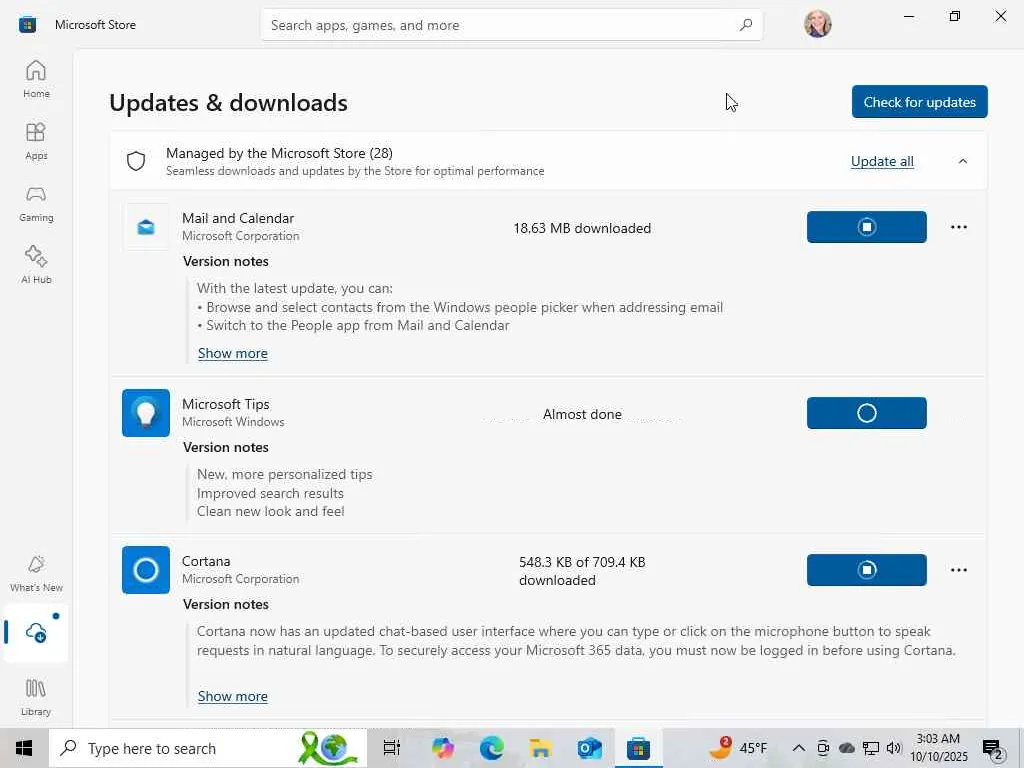Viewport: 1024px width, 768px height.
Task: Click taskbar Type here to search box
Action: [x=208, y=748]
